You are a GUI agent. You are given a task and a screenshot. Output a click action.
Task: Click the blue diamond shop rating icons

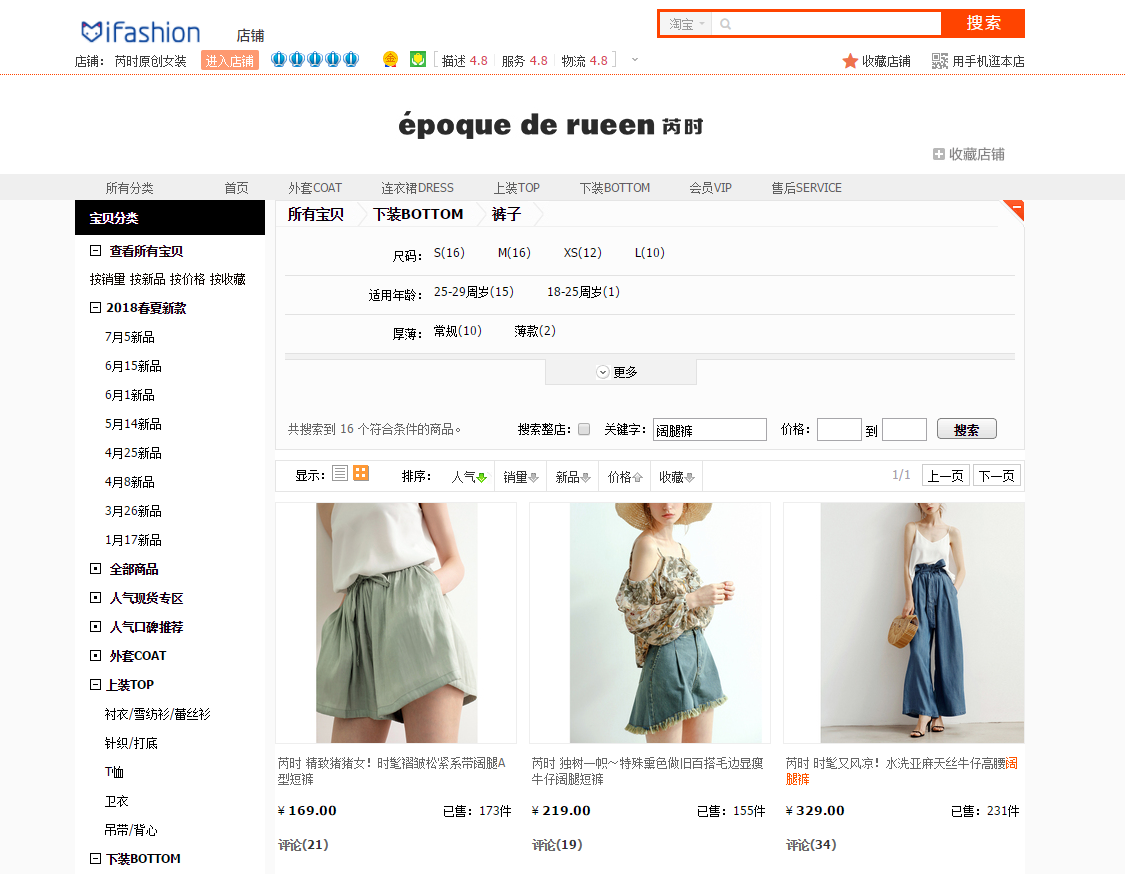[x=315, y=60]
